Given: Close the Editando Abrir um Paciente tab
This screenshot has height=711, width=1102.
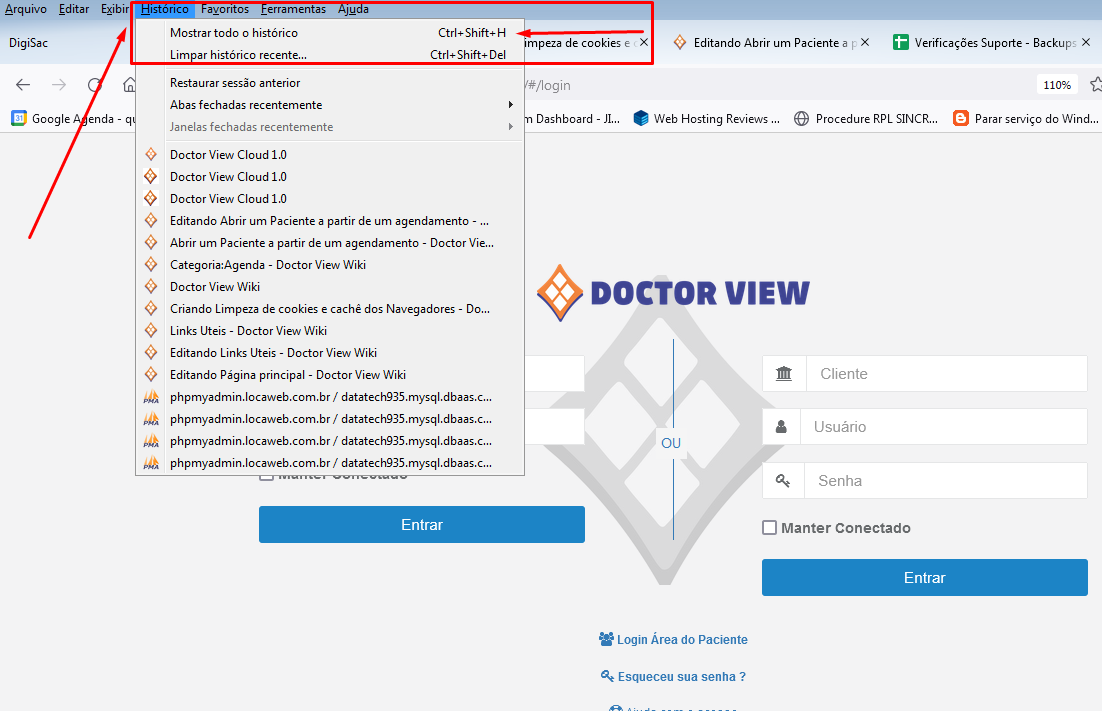Looking at the screenshot, I should [865, 42].
